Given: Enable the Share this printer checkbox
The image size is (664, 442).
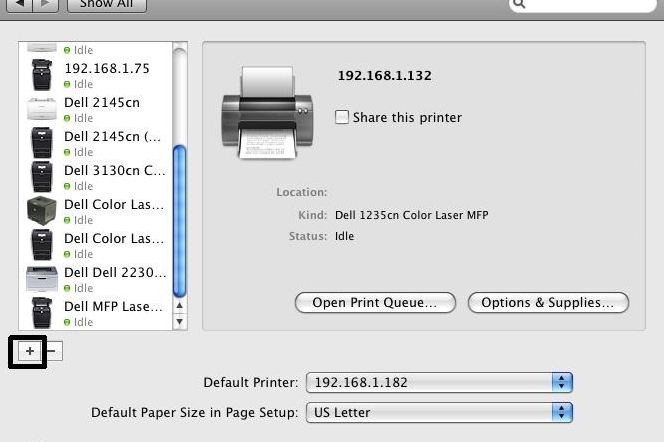Looking at the screenshot, I should tap(342, 117).
